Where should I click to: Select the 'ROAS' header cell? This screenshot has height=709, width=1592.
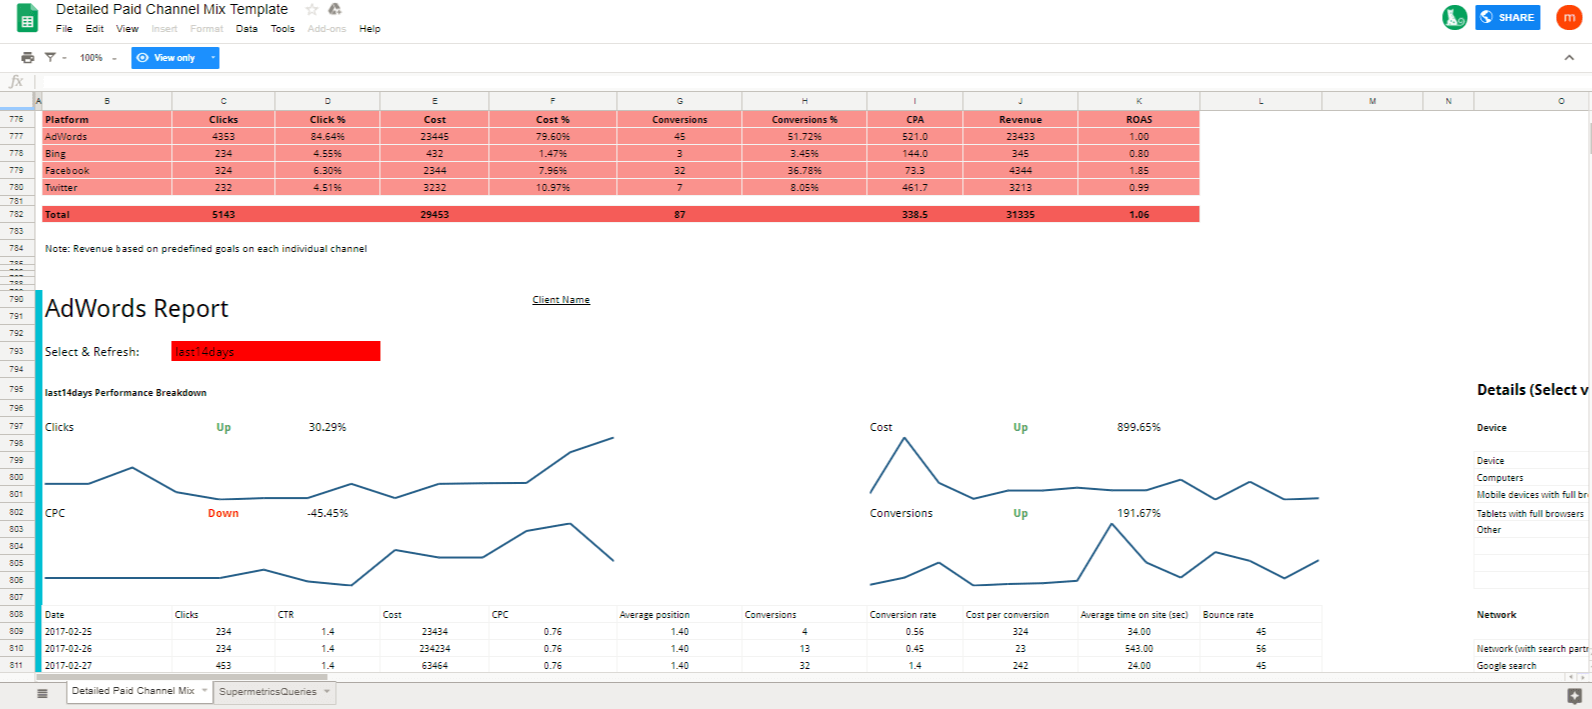[x=1139, y=119]
